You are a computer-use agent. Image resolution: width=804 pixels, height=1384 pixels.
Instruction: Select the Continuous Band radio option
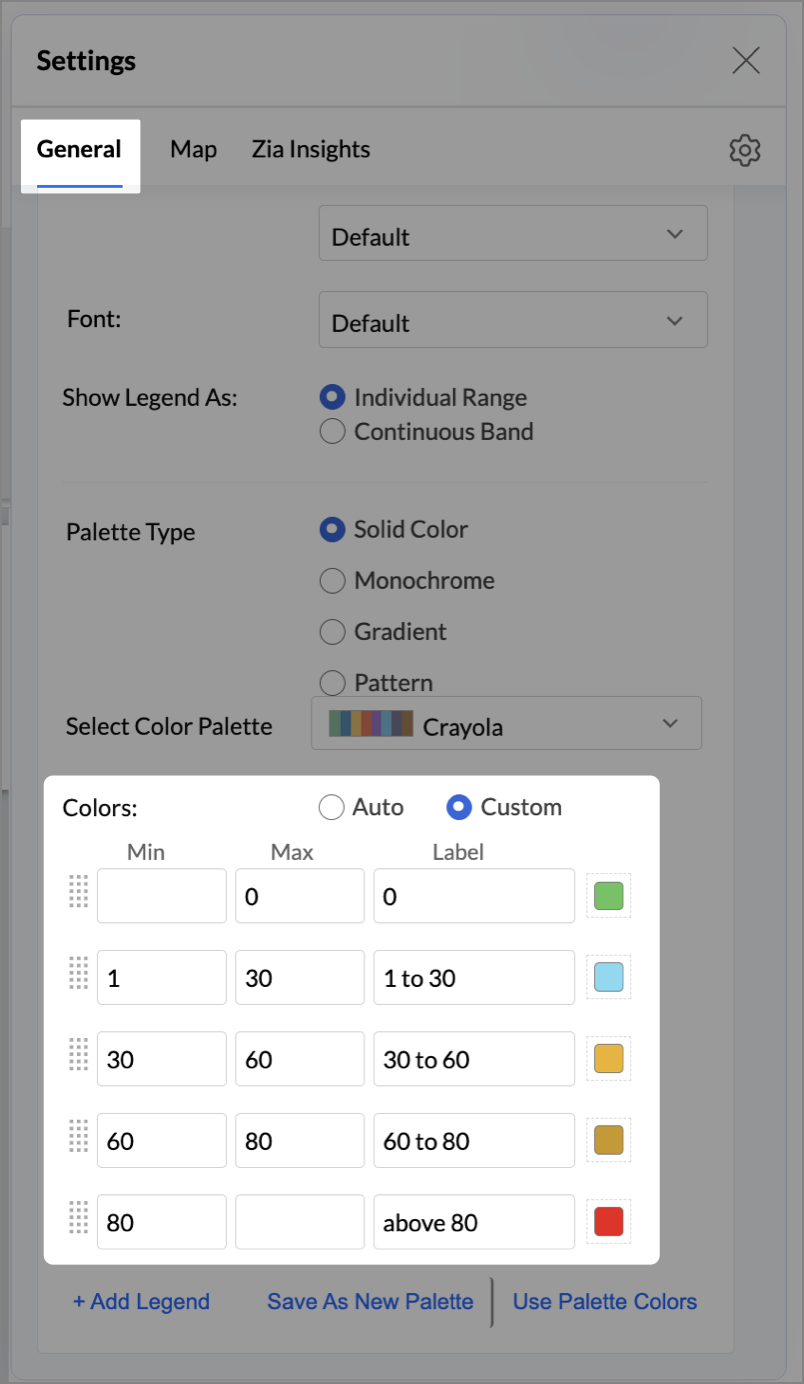pyautogui.click(x=332, y=432)
